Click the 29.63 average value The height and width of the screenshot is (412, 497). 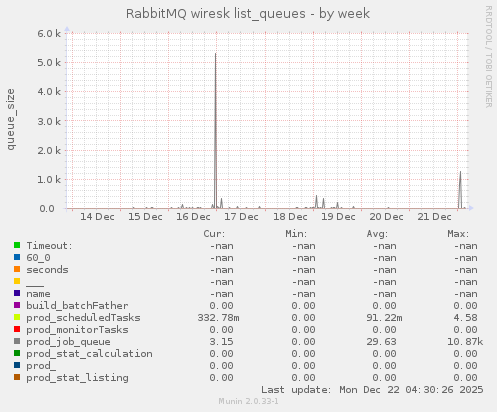(x=381, y=342)
